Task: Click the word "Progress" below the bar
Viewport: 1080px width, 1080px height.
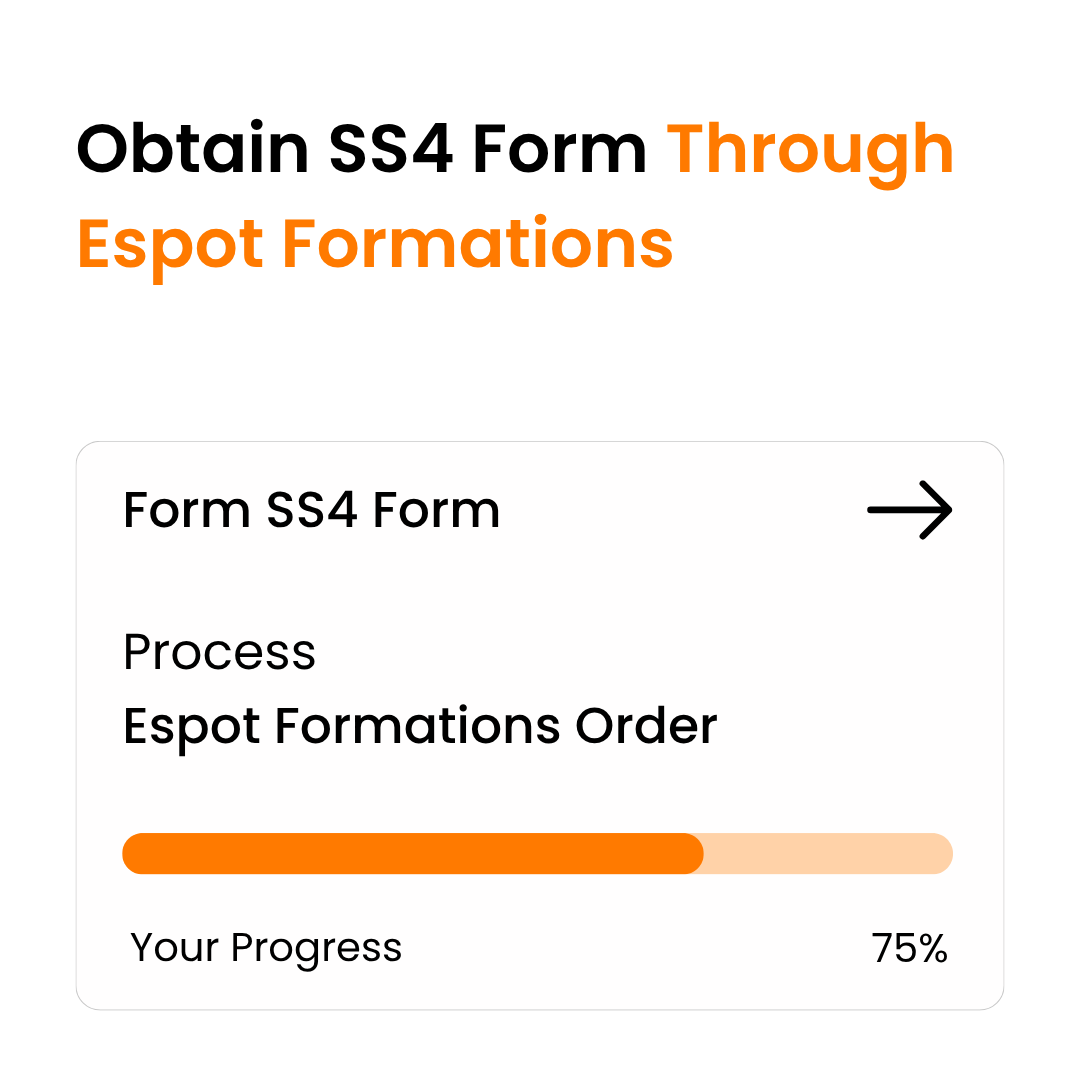Action: (316, 948)
